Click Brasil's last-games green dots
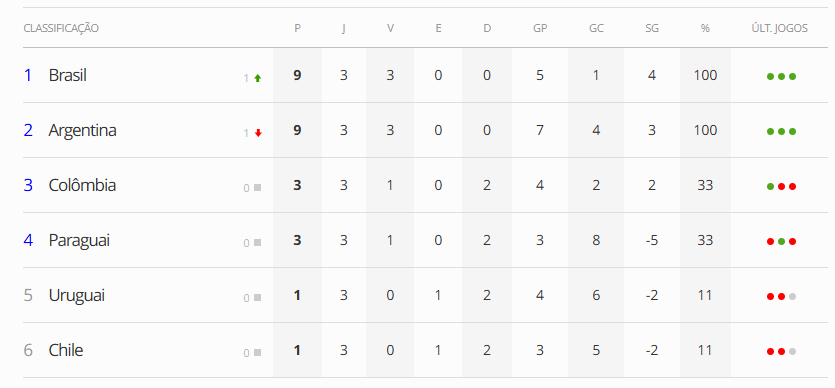This screenshot has width=835, height=388. click(x=781, y=77)
